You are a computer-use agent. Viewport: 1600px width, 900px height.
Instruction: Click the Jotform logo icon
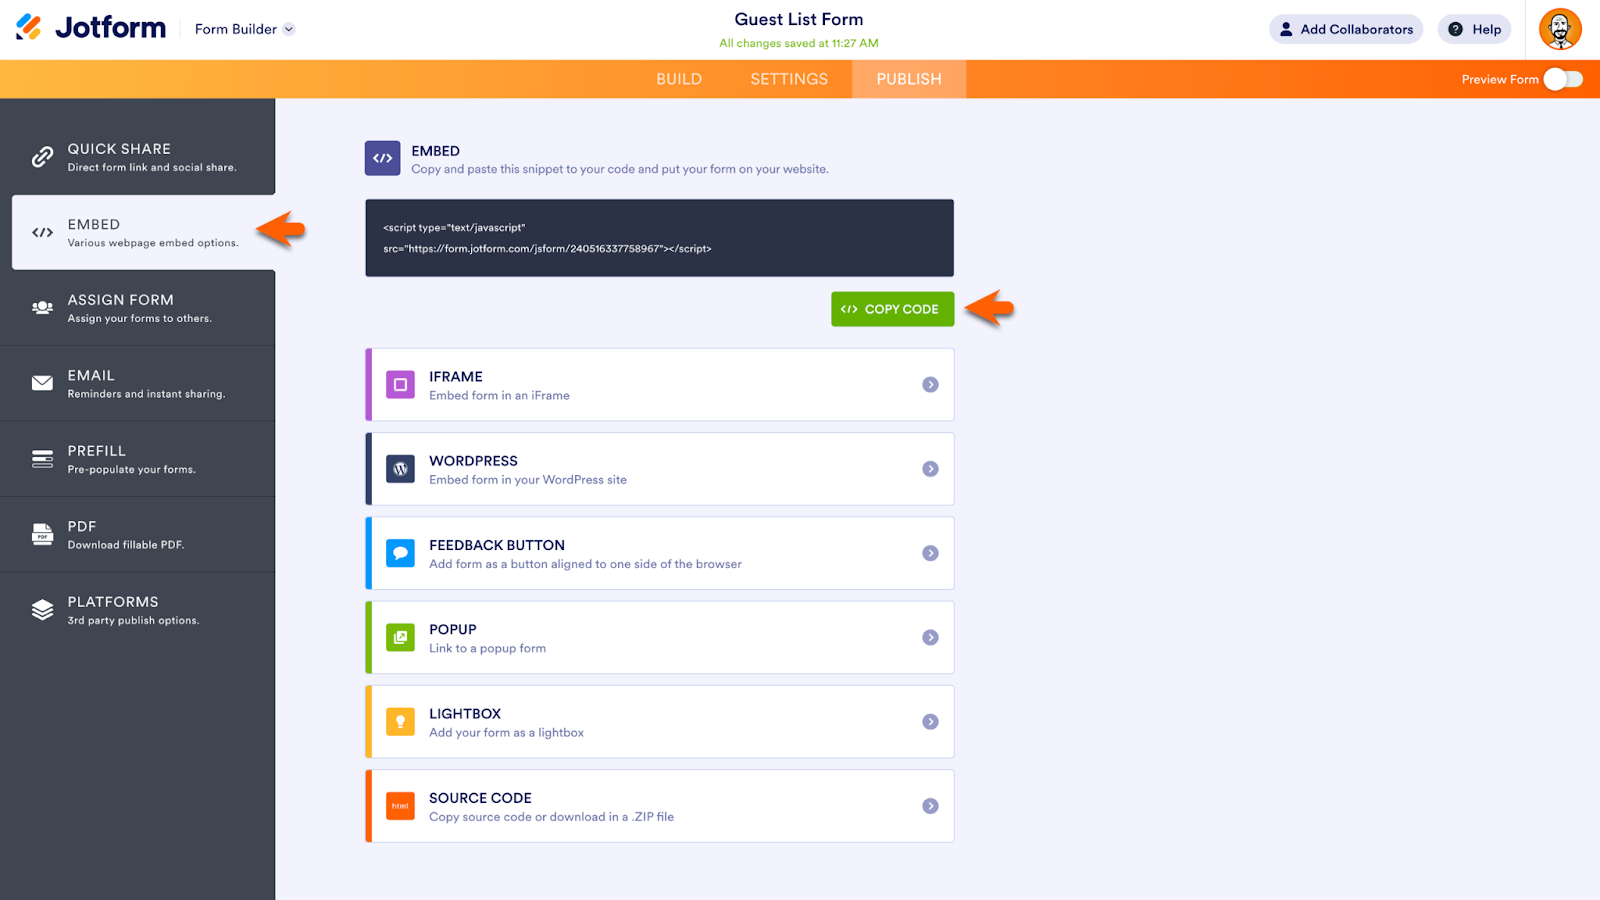point(29,27)
